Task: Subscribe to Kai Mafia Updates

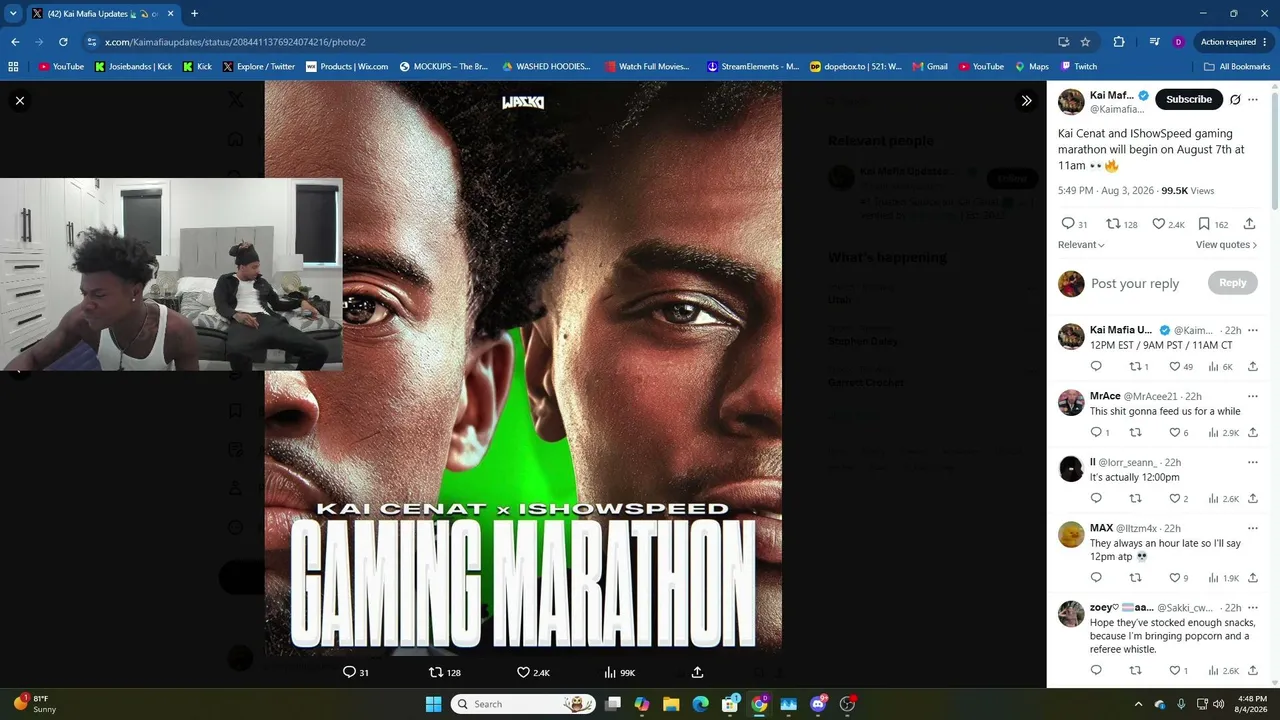Action: coord(1189,99)
